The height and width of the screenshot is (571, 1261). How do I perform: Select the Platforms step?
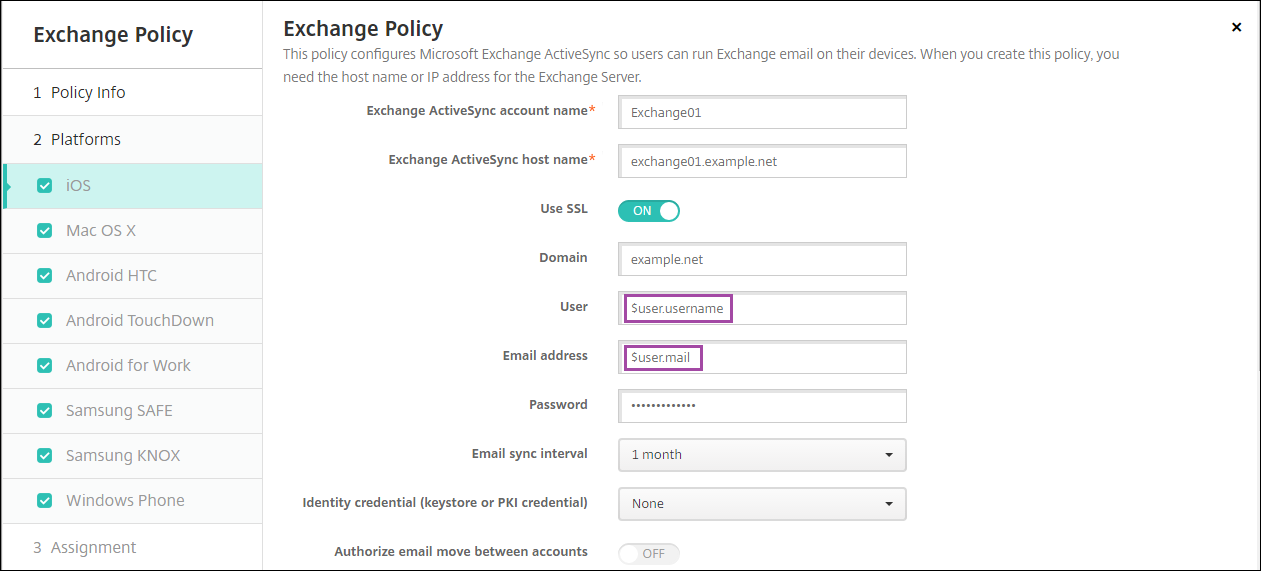pyautogui.click(x=85, y=139)
